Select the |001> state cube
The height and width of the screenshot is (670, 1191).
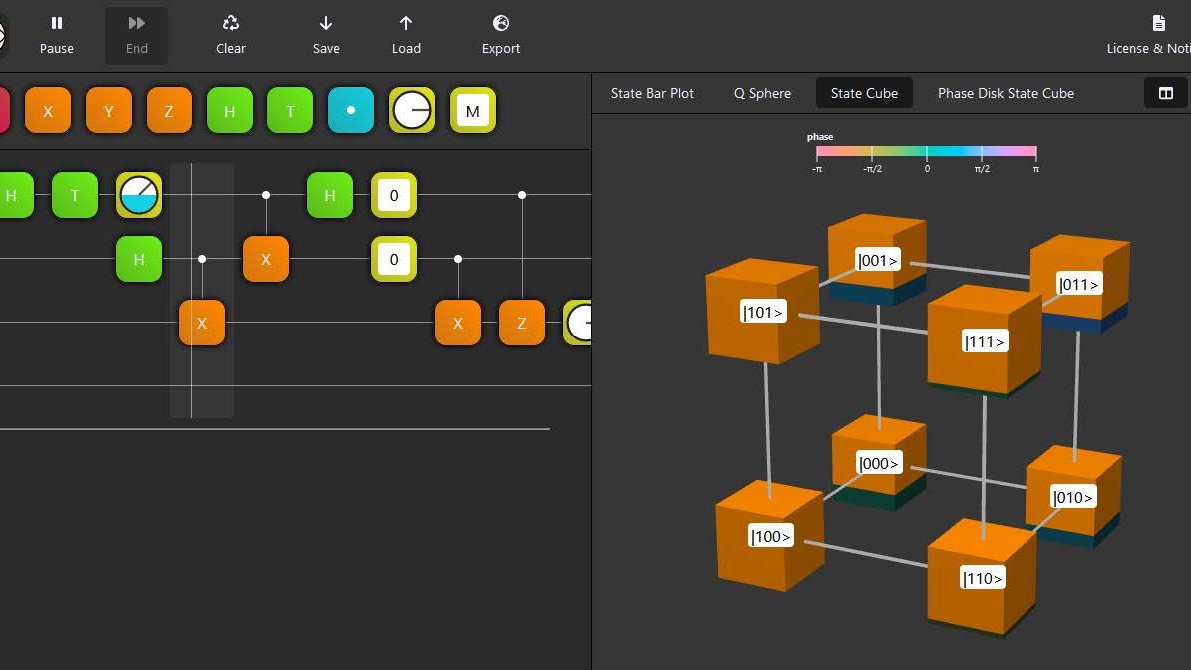click(x=877, y=258)
